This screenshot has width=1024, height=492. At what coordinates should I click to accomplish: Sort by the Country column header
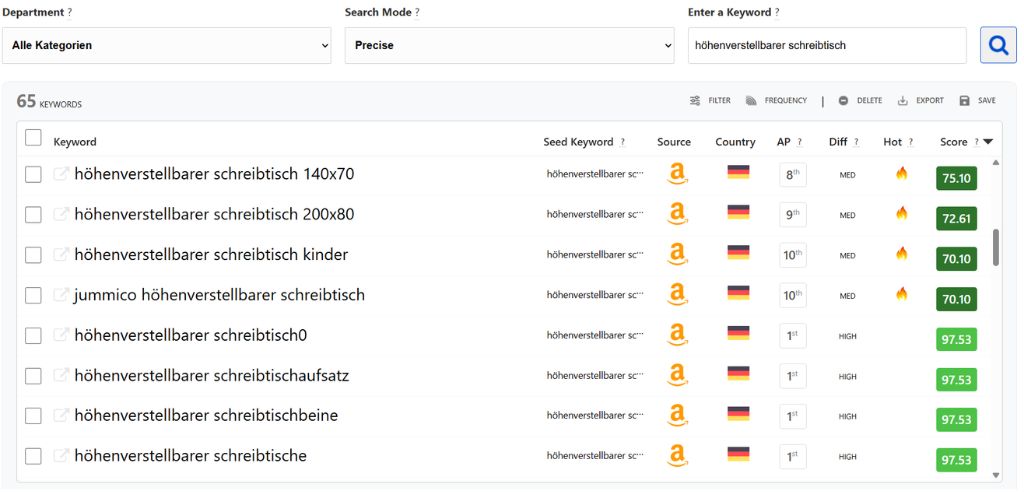pos(735,142)
